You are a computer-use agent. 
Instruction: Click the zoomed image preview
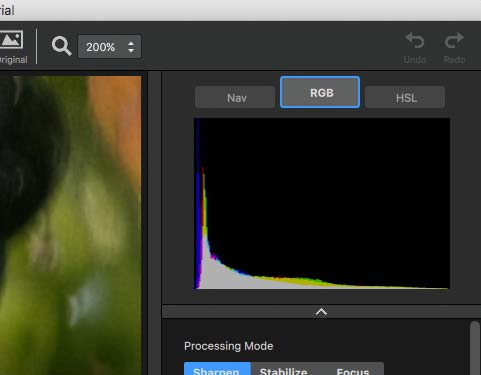click(70, 225)
